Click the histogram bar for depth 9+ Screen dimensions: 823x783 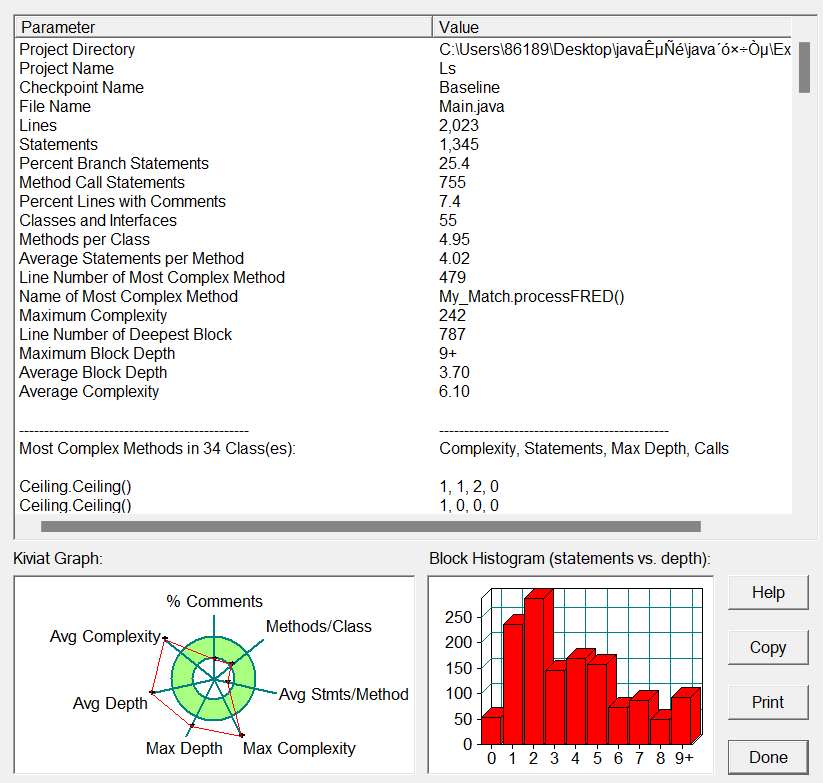pyautogui.click(x=681, y=720)
